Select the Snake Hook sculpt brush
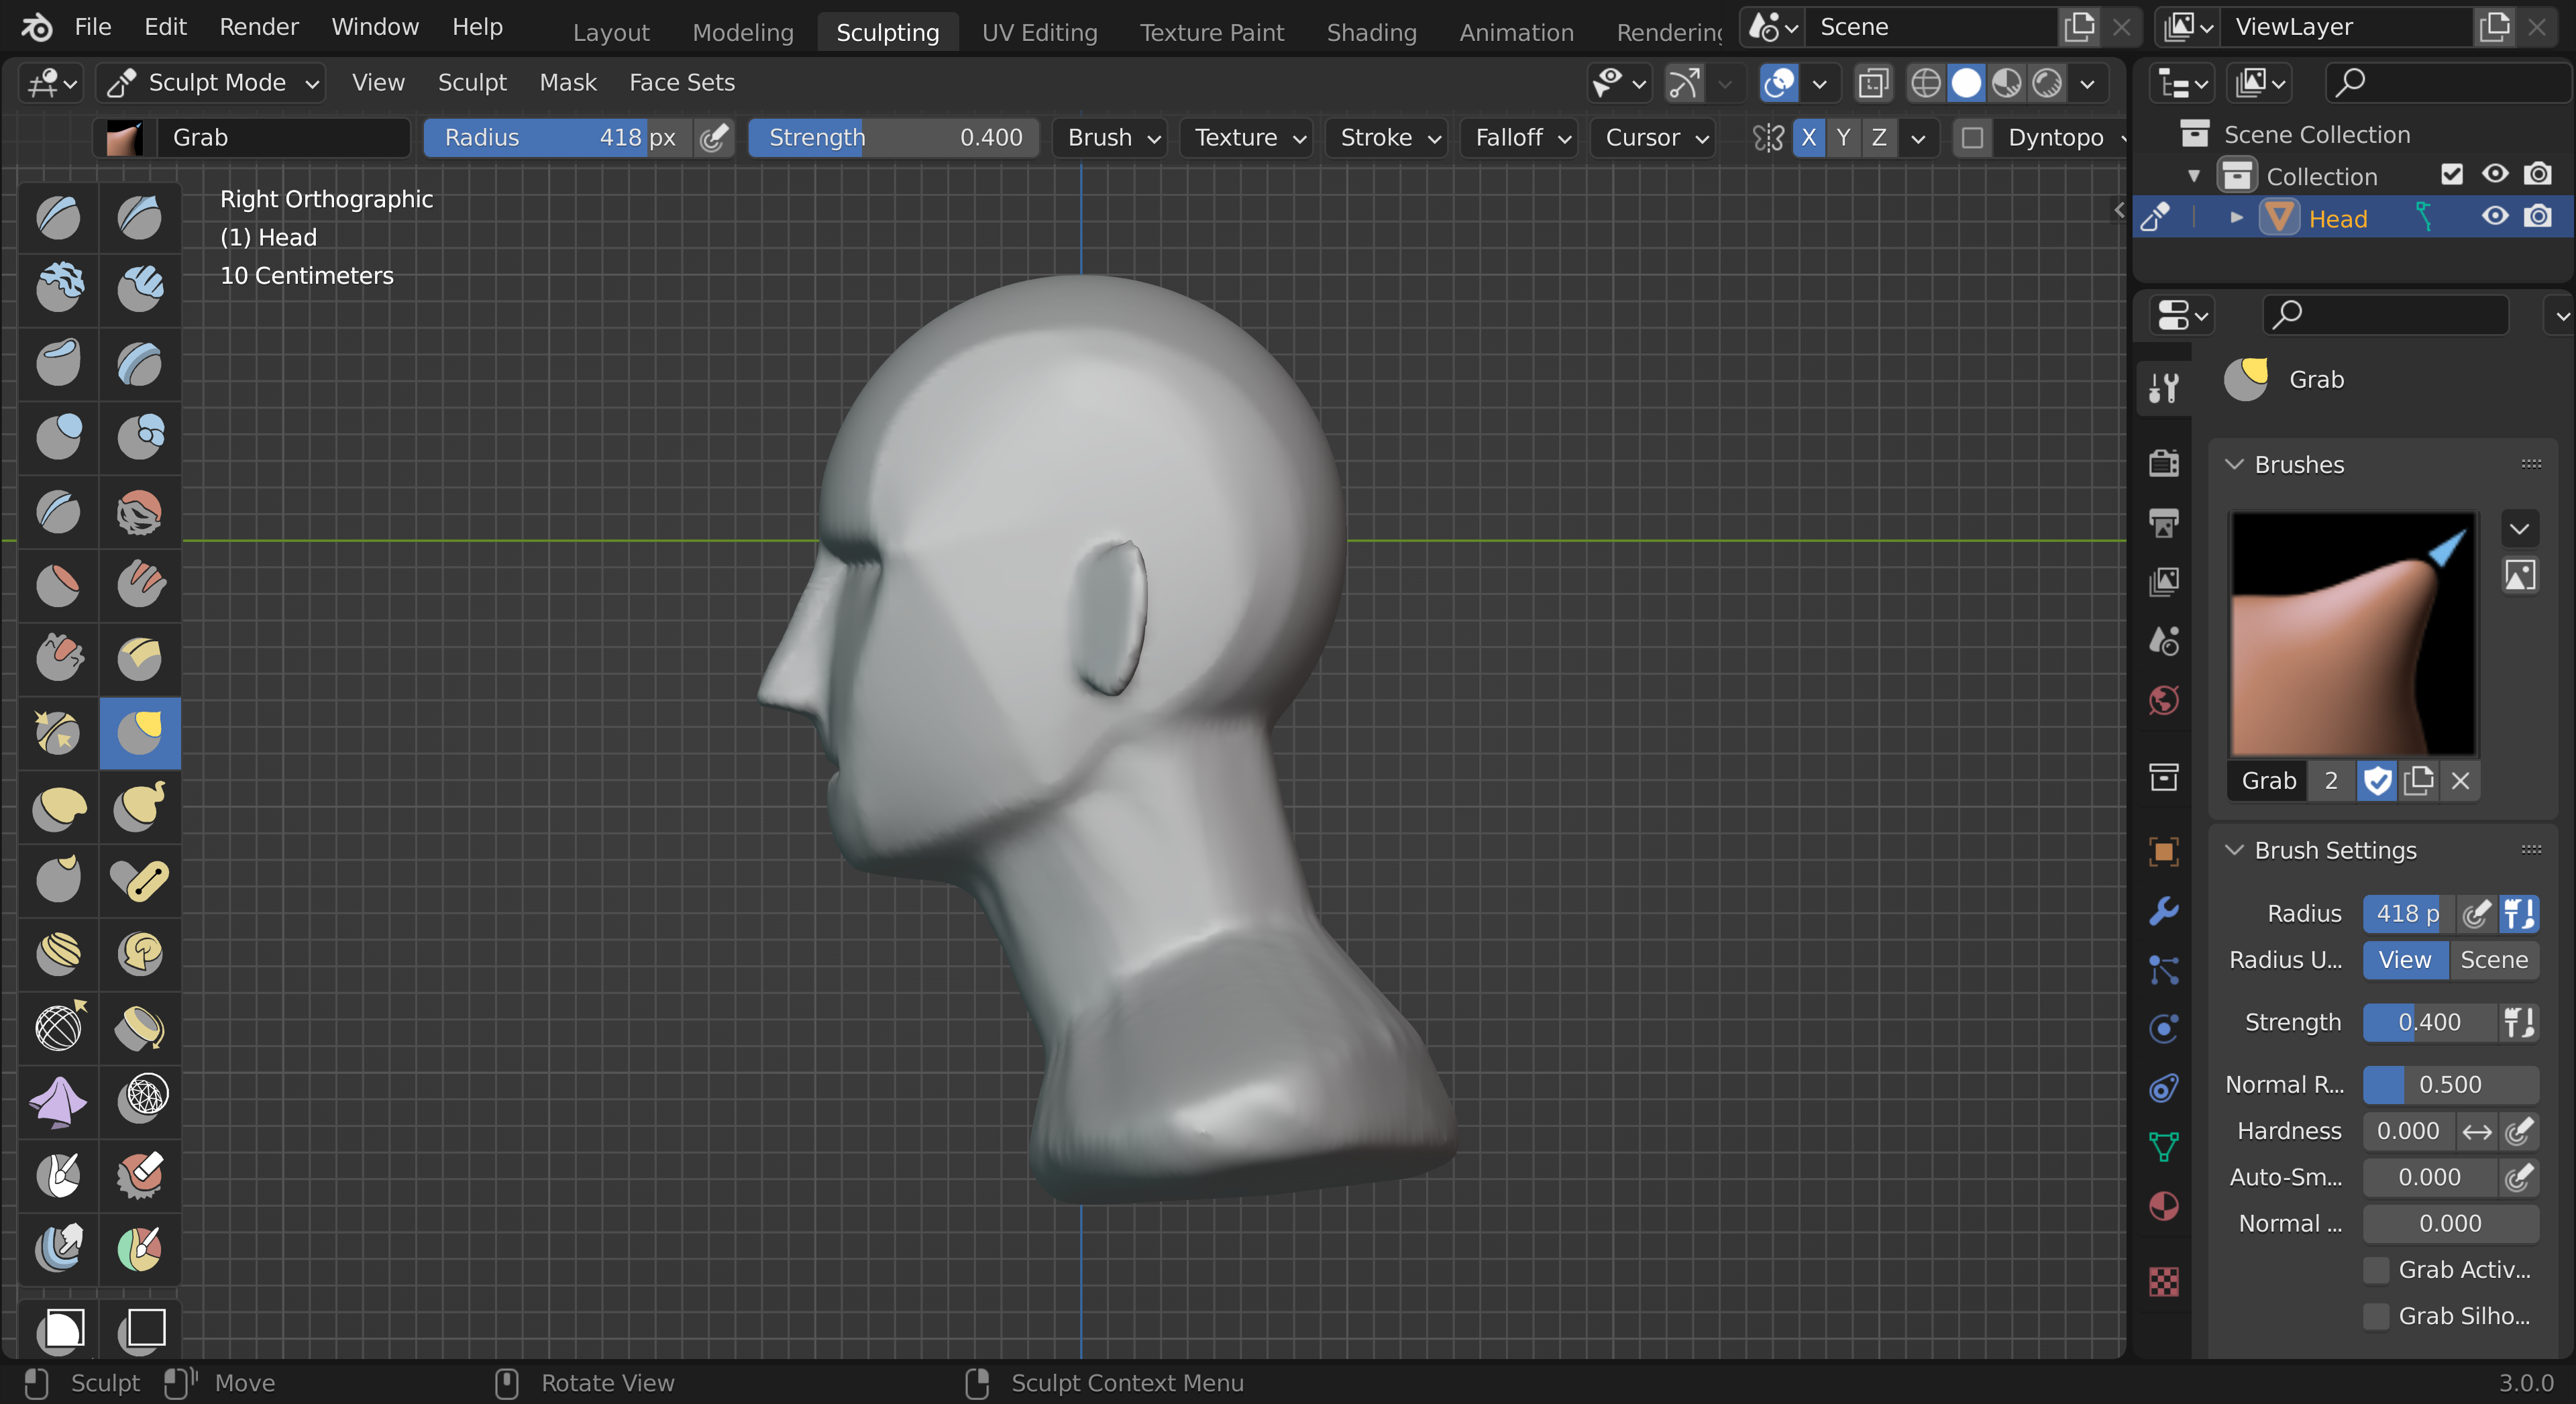This screenshot has width=2576, height=1404. (x=139, y=806)
